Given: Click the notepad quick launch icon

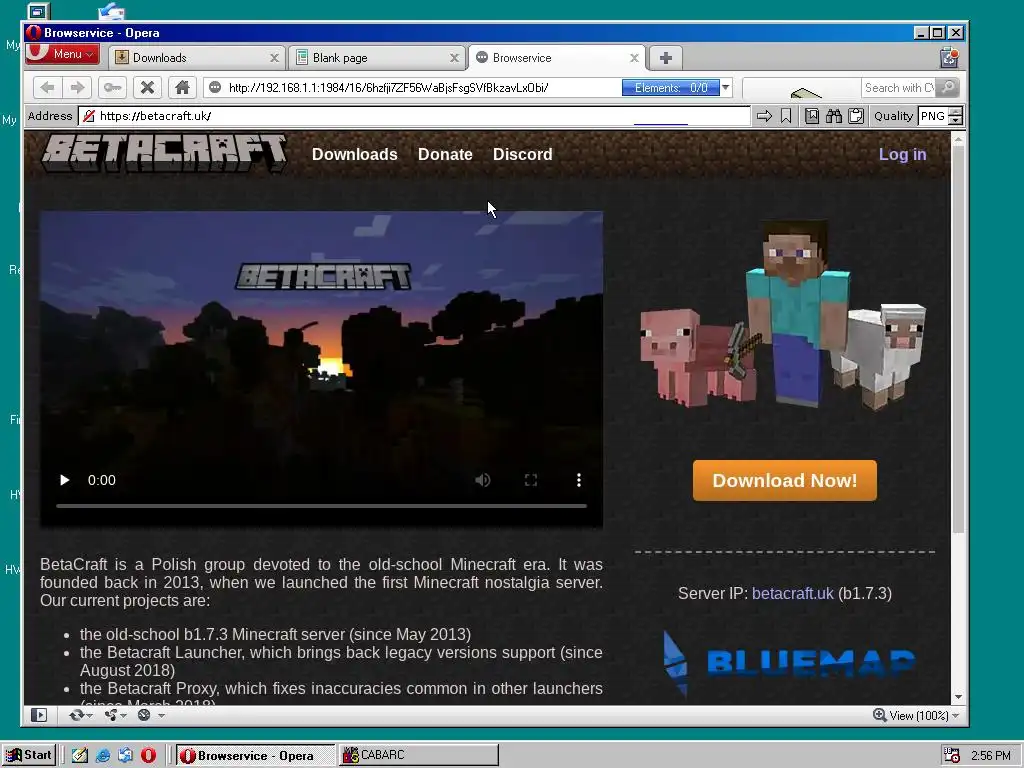Looking at the screenshot, I should [80, 756].
